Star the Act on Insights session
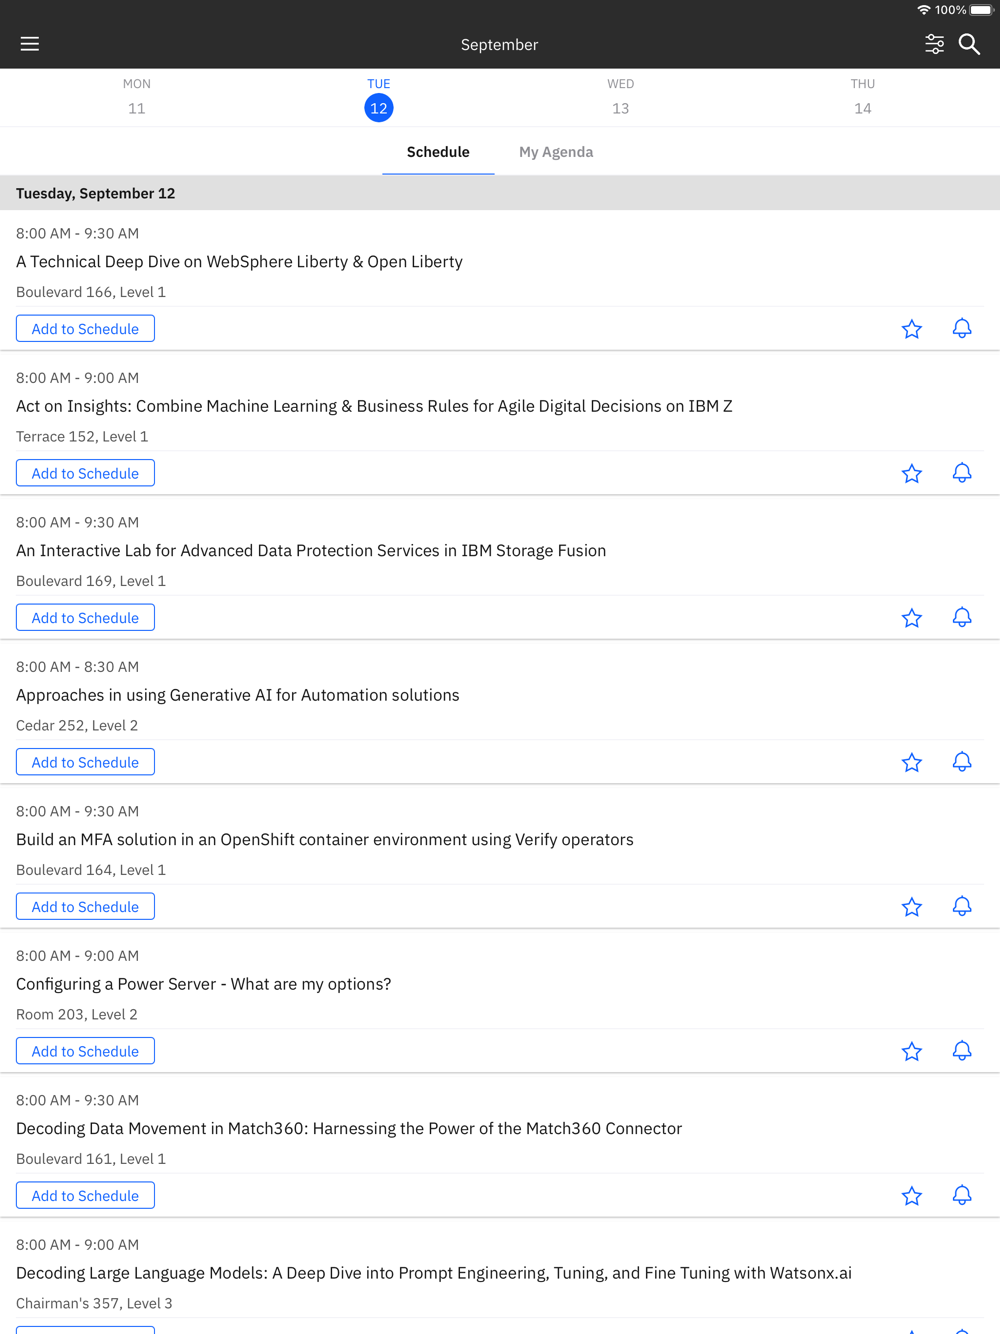The height and width of the screenshot is (1334, 1000). [x=911, y=474]
